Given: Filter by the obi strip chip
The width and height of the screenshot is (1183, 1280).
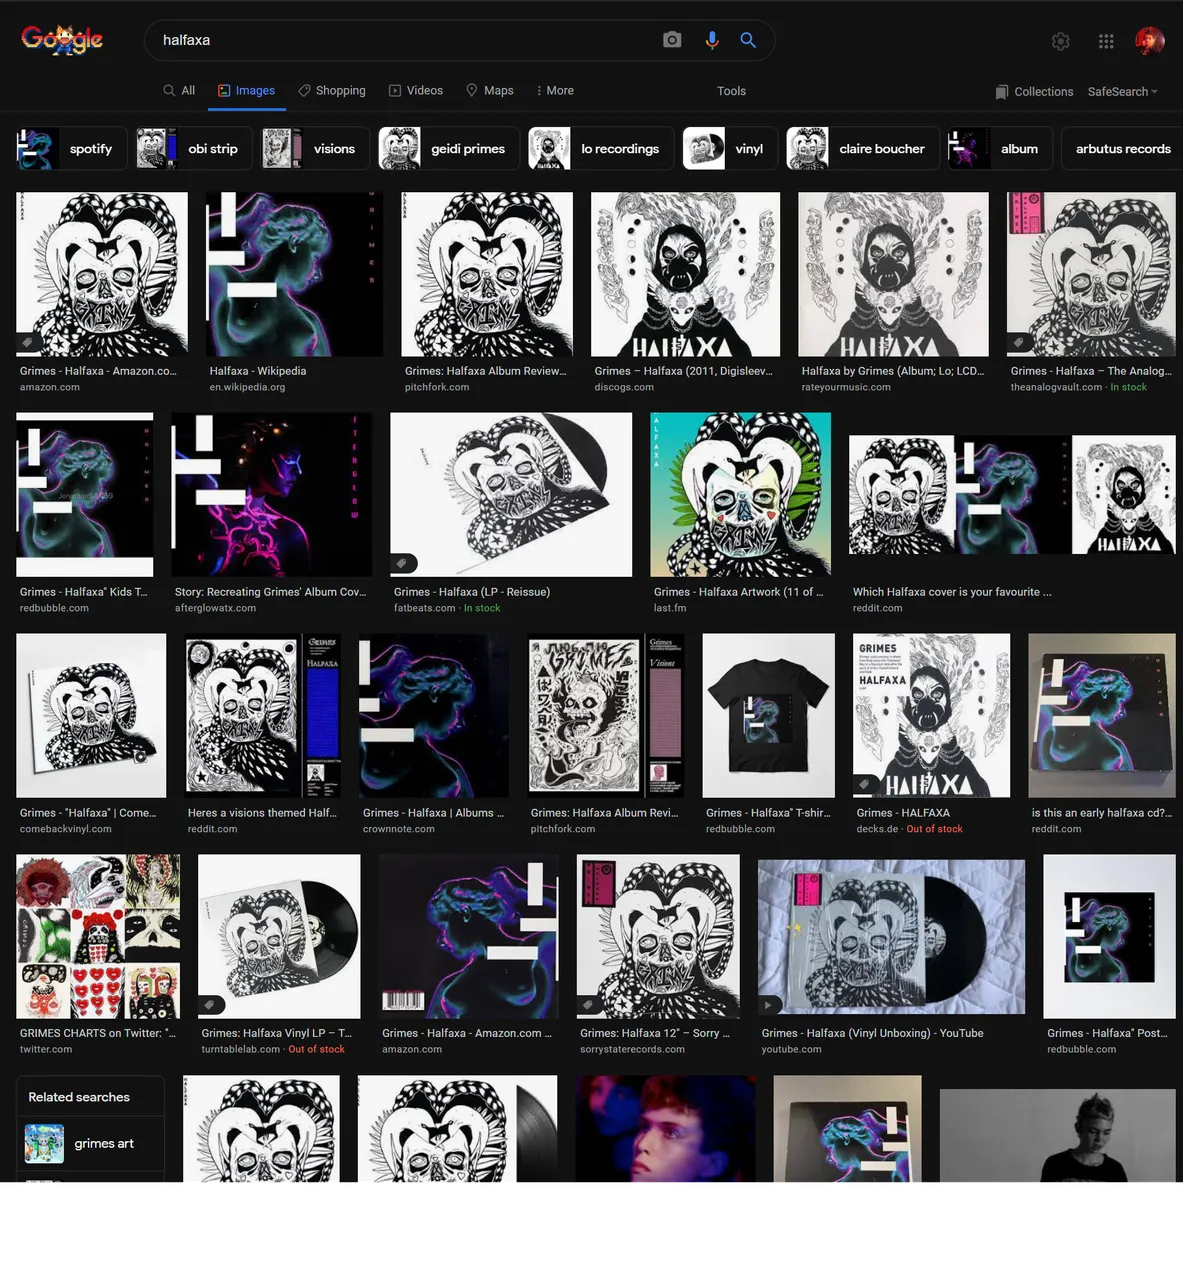Looking at the screenshot, I should [194, 148].
